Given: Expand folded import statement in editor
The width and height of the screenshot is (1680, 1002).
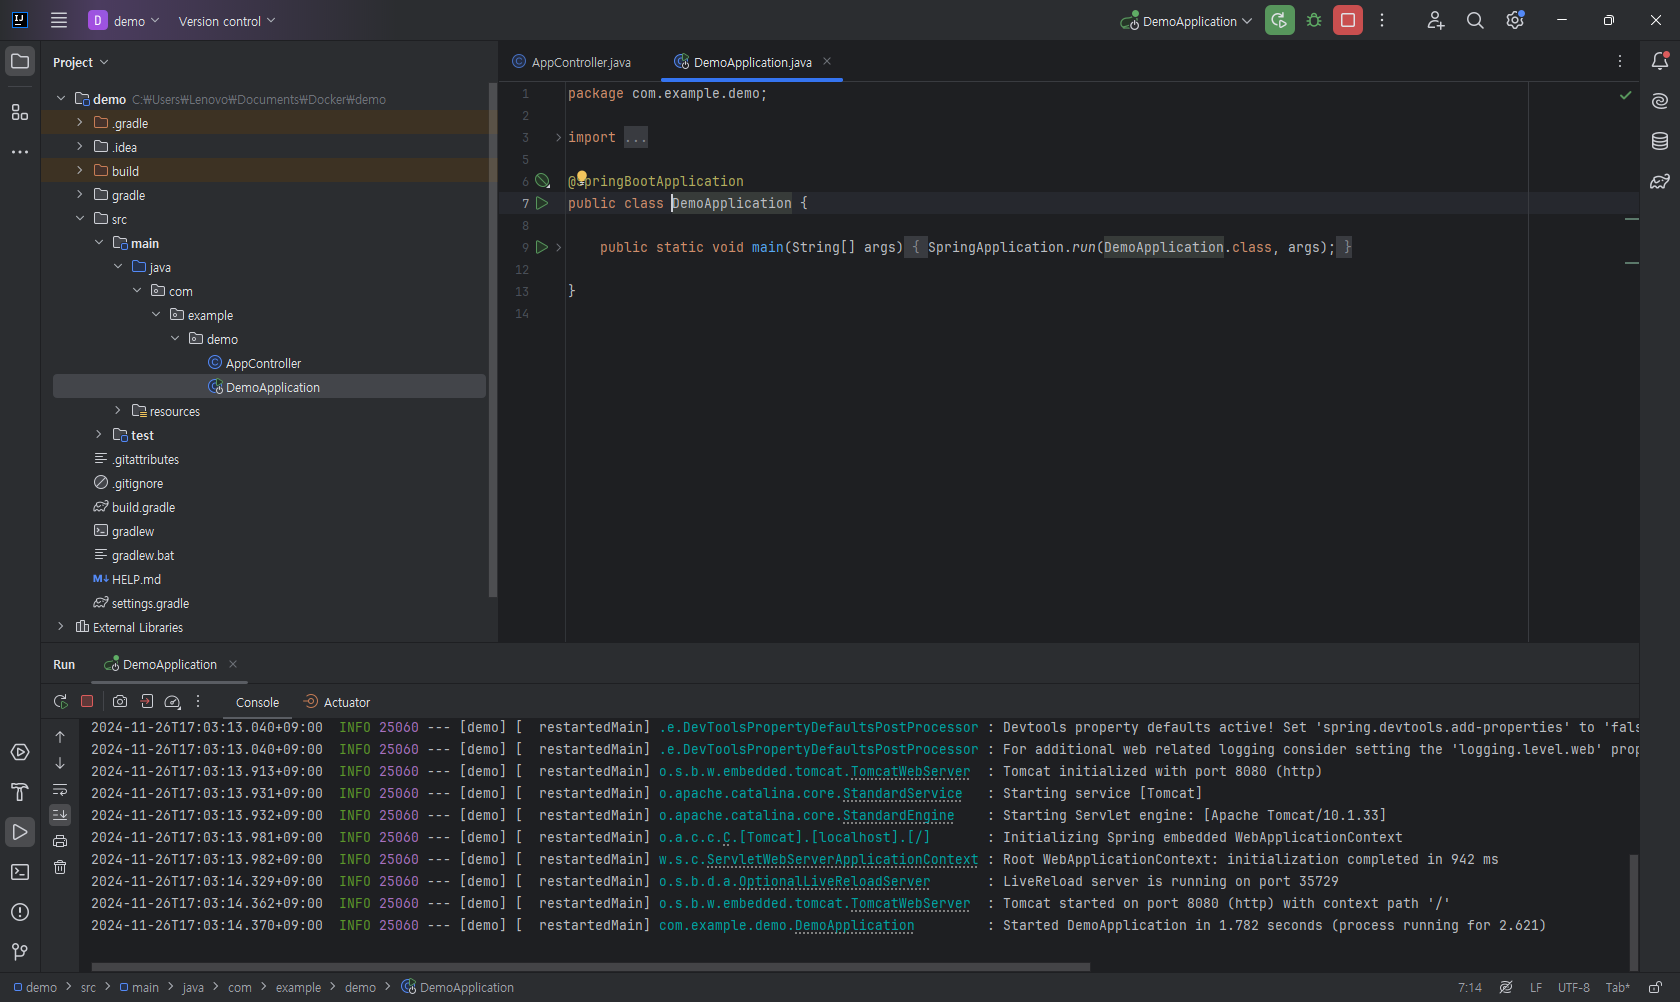Looking at the screenshot, I should pyautogui.click(x=636, y=137).
